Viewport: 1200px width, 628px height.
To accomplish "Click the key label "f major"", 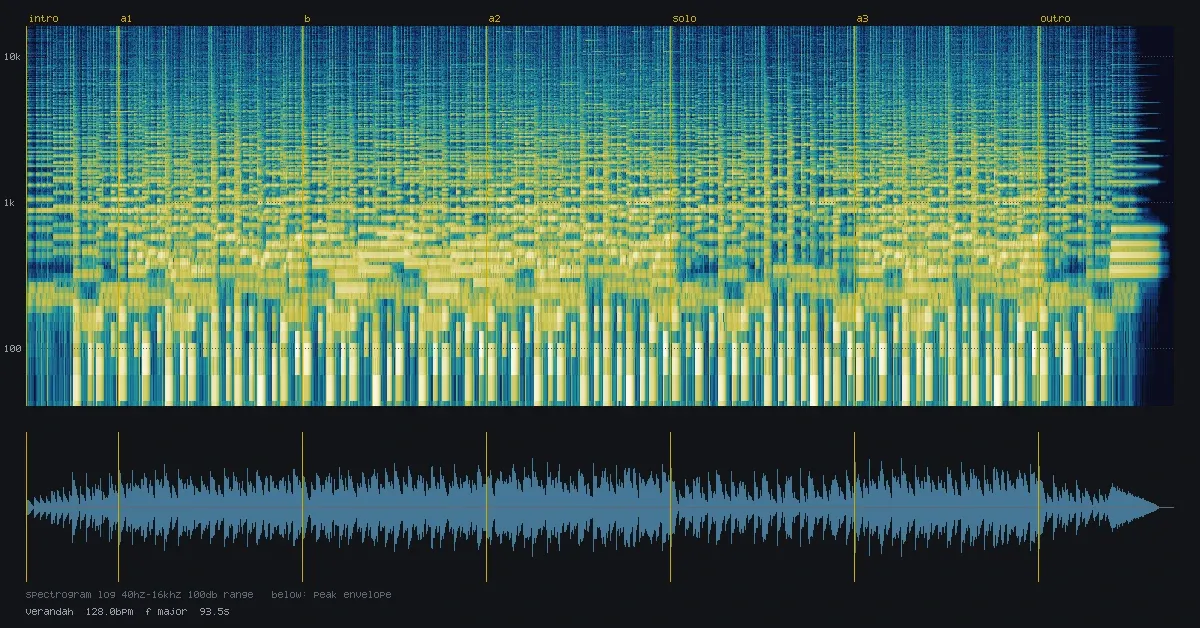I will pos(166,610).
